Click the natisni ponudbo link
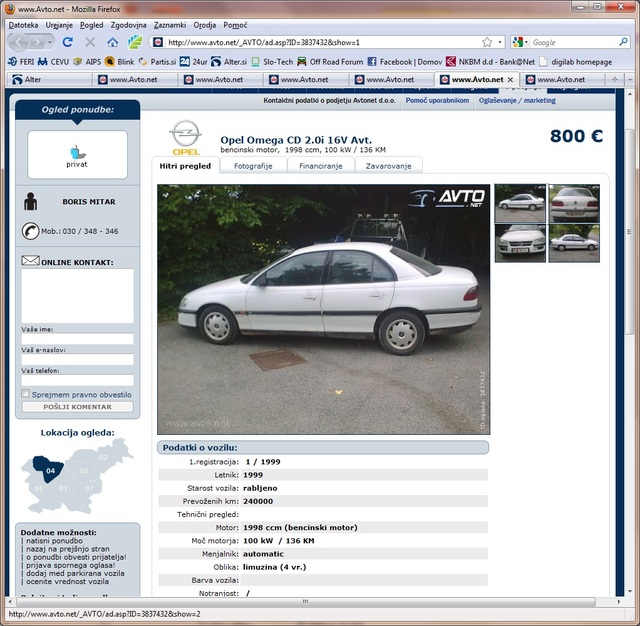Screen dimensions: 640x626 coord(54,541)
